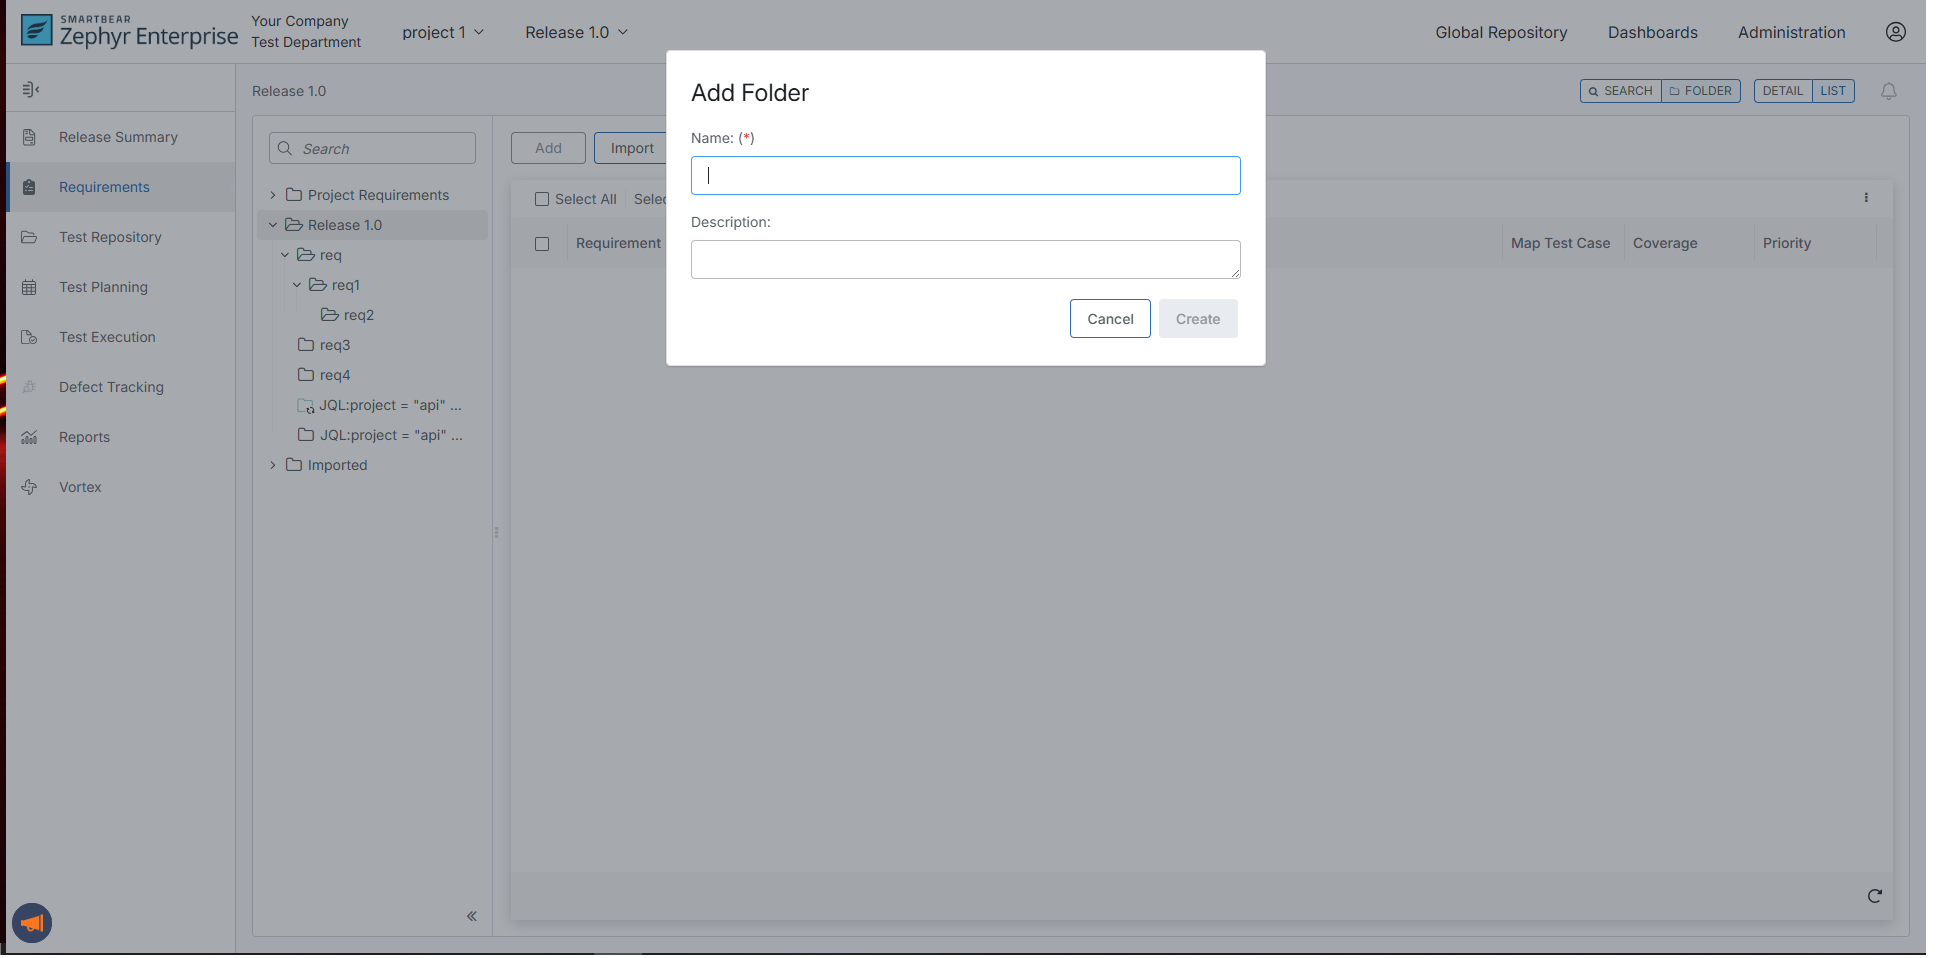This screenshot has height=958, width=1940.
Task: Toggle the Select All checkbox
Action: (542, 199)
